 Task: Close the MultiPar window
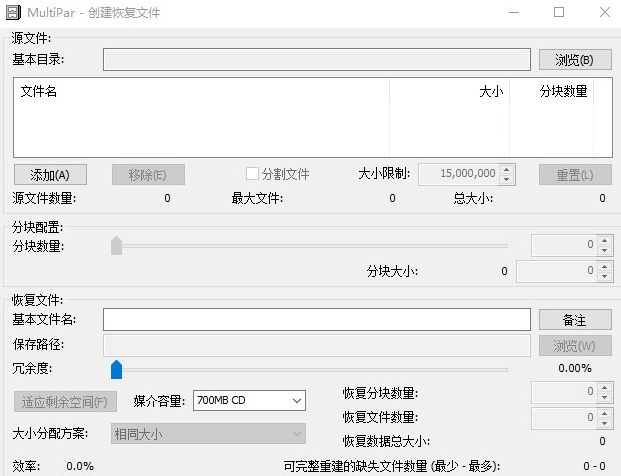coord(604,13)
